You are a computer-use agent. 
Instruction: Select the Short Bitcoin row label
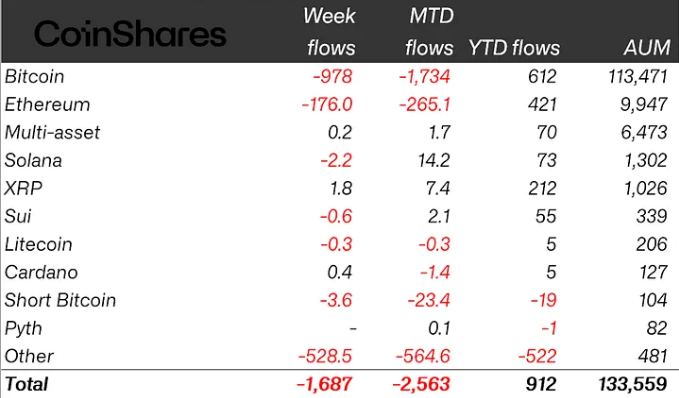click(60, 301)
